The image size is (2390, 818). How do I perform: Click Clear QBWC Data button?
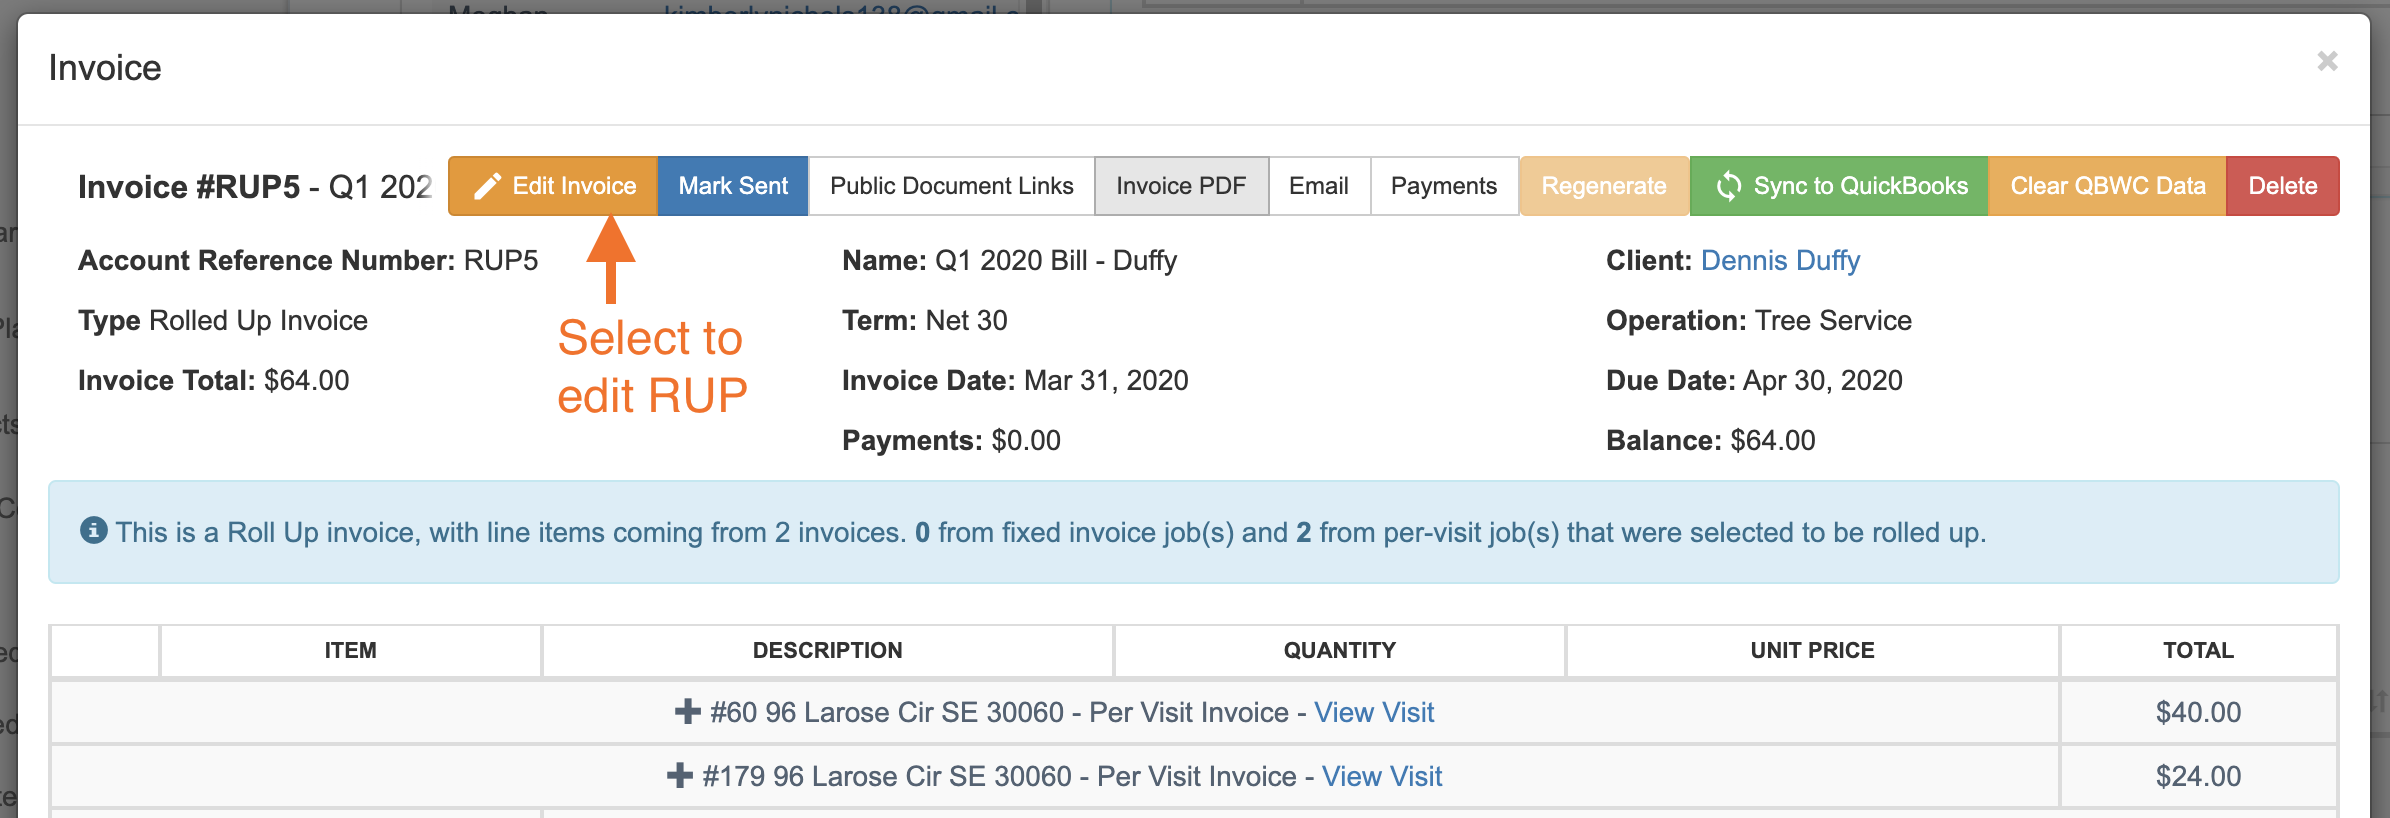[x=2107, y=186]
